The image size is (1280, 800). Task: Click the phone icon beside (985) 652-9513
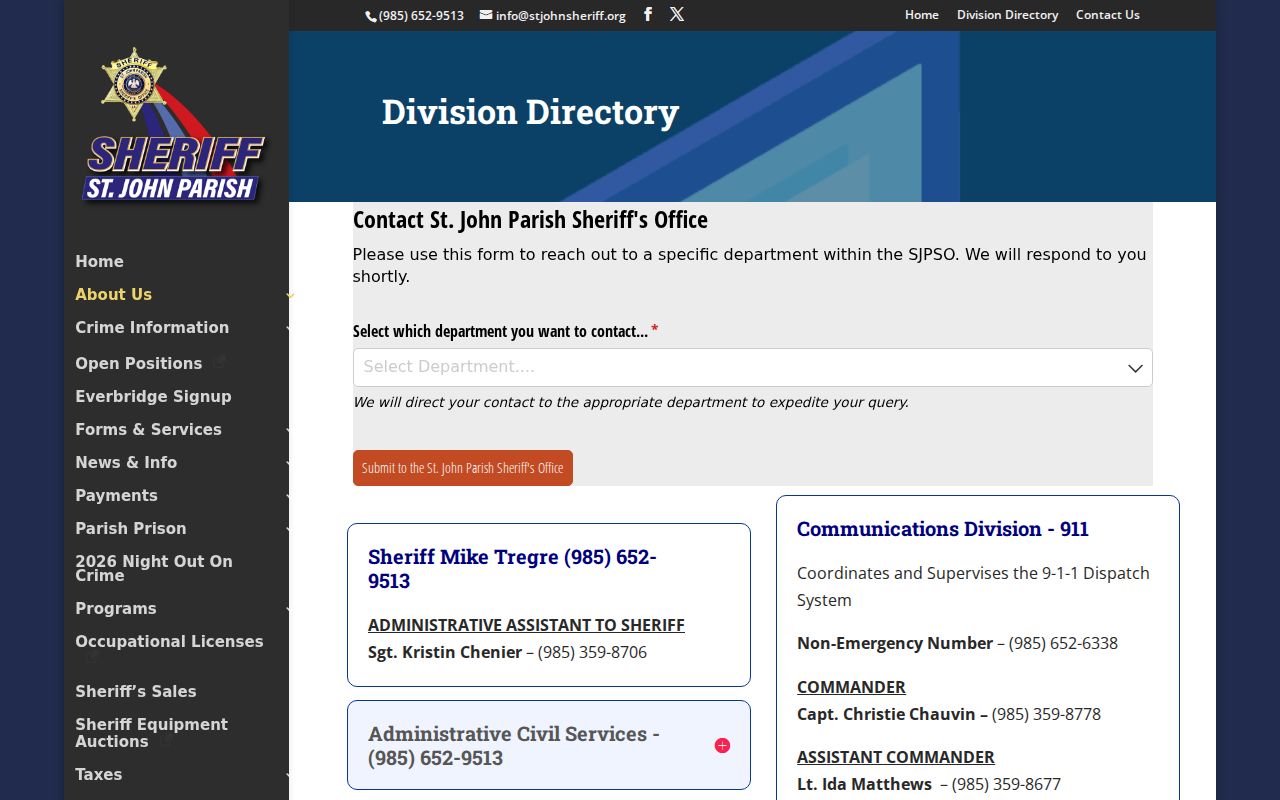tap(371, 16)
